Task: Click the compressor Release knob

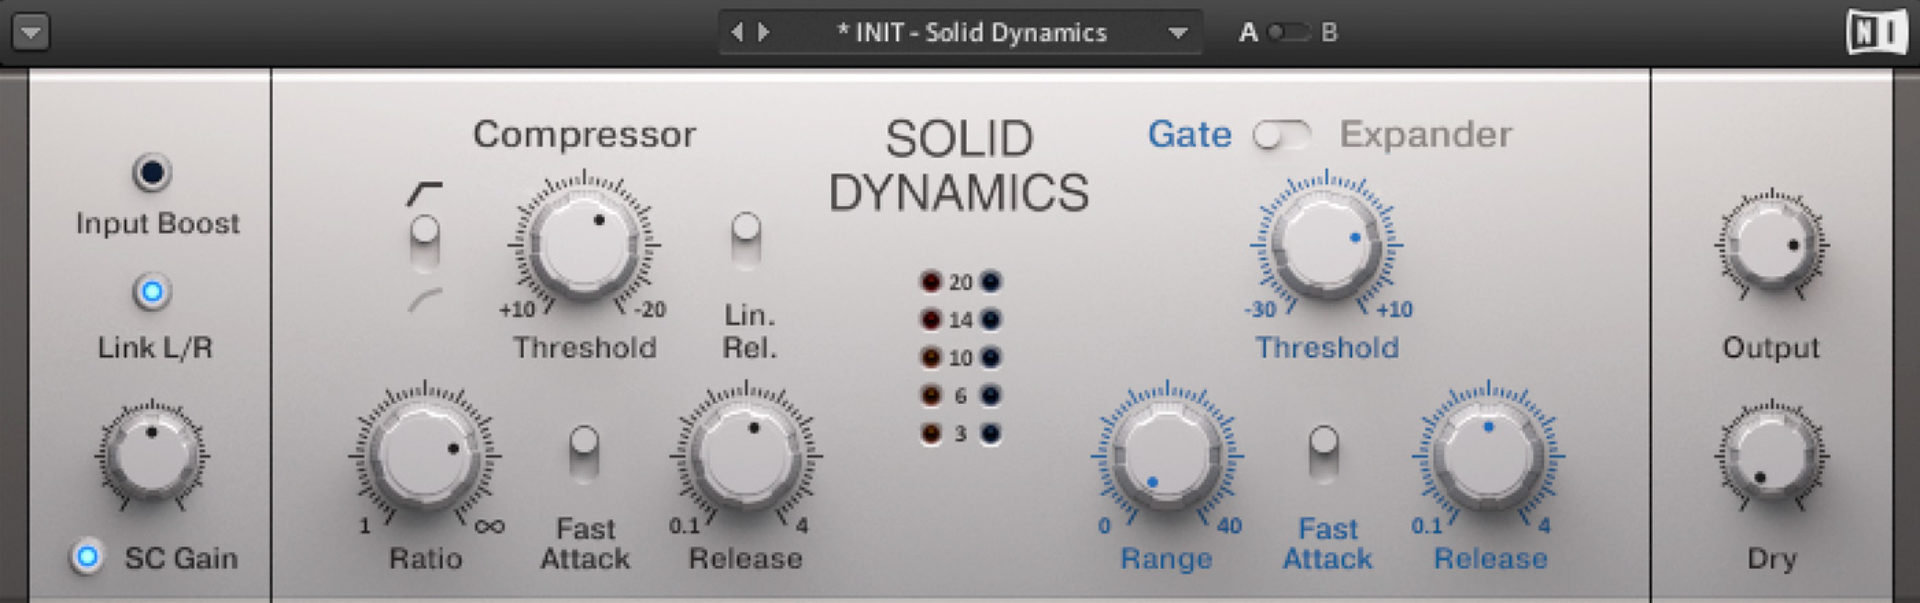Action: coord(746,455)
